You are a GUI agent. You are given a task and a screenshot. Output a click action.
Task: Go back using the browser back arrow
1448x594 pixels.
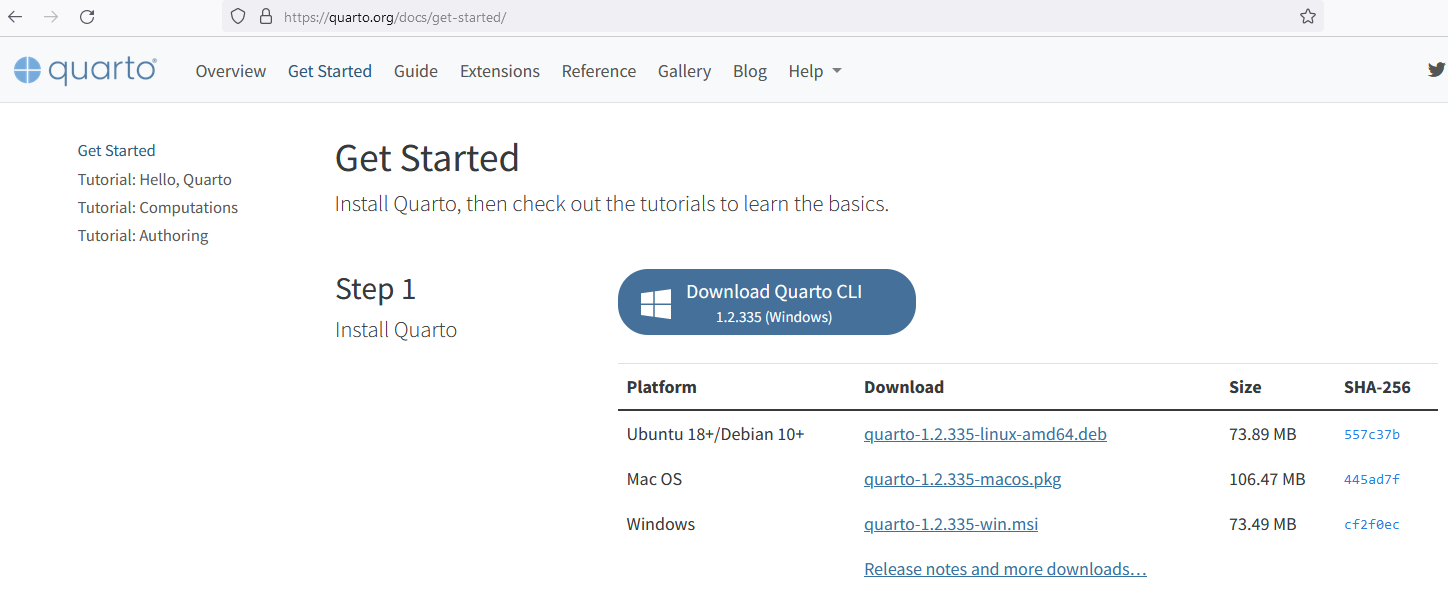point(15,16)
